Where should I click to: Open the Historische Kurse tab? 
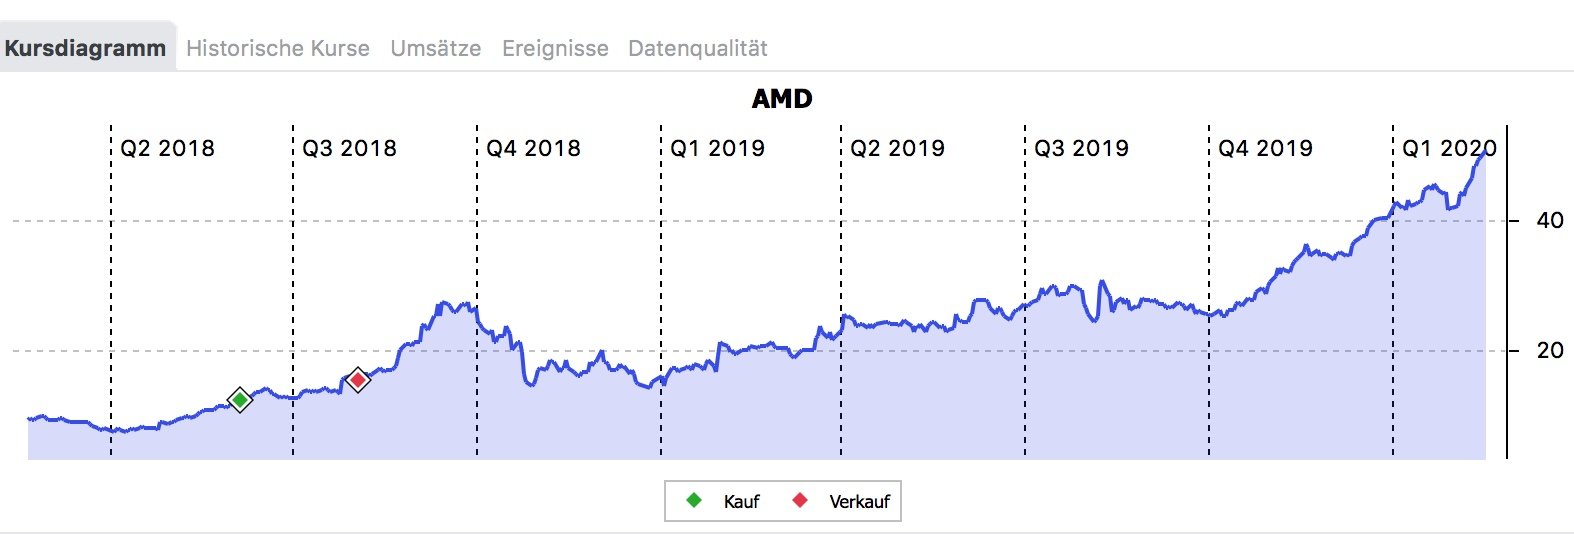[x=278, y=48]
